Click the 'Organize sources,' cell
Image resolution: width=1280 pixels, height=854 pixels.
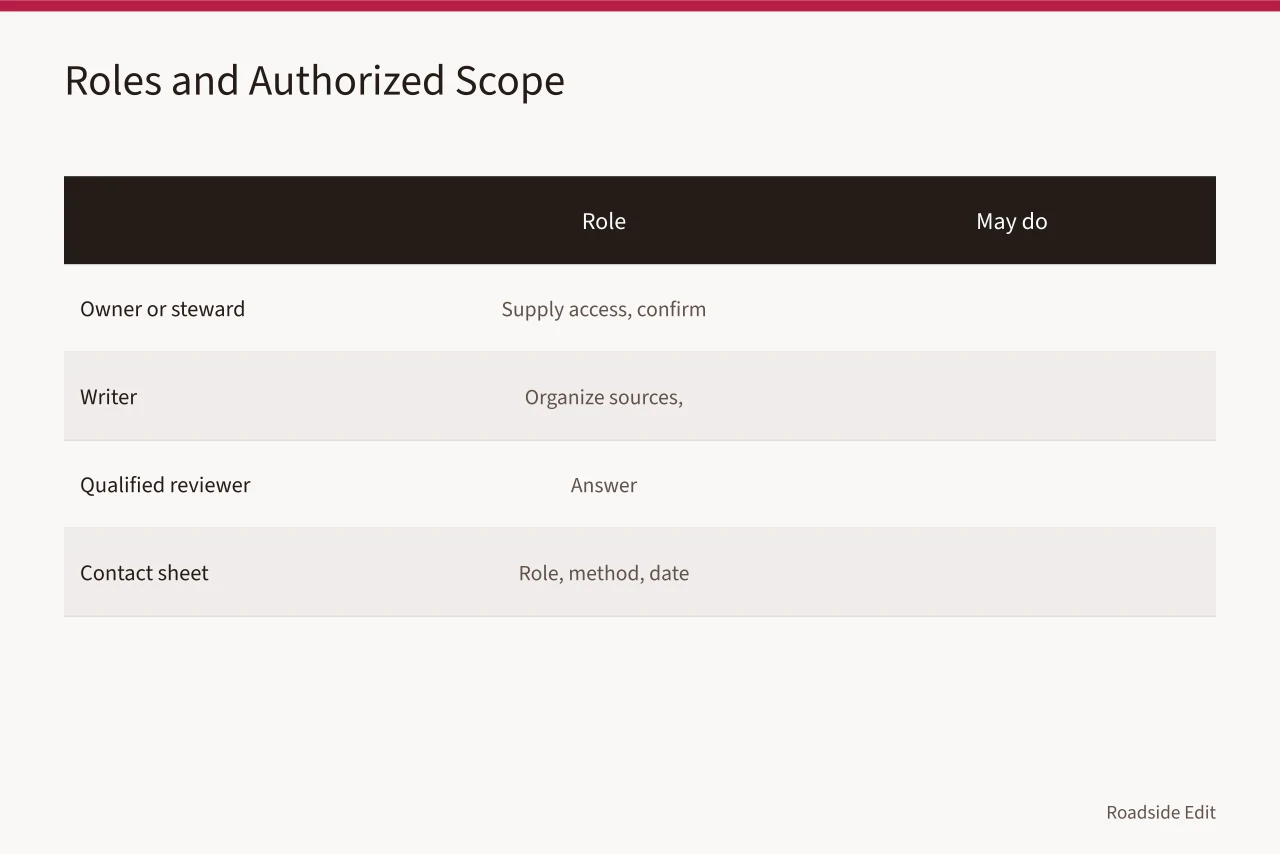(604, 397)
